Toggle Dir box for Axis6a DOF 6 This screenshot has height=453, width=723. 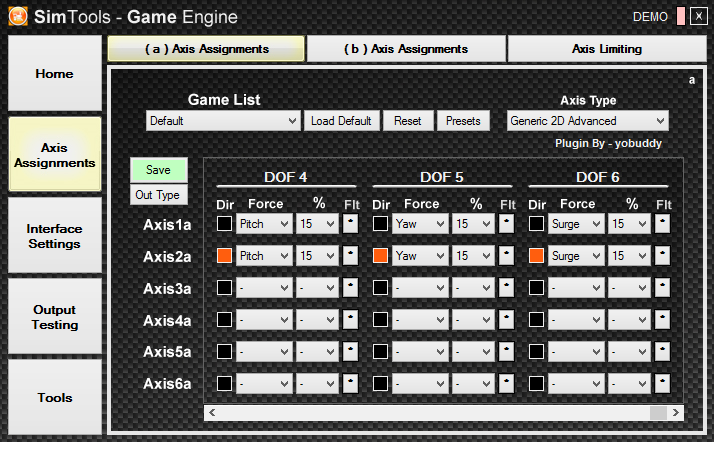pyautogui.click(x=536, y=383)
